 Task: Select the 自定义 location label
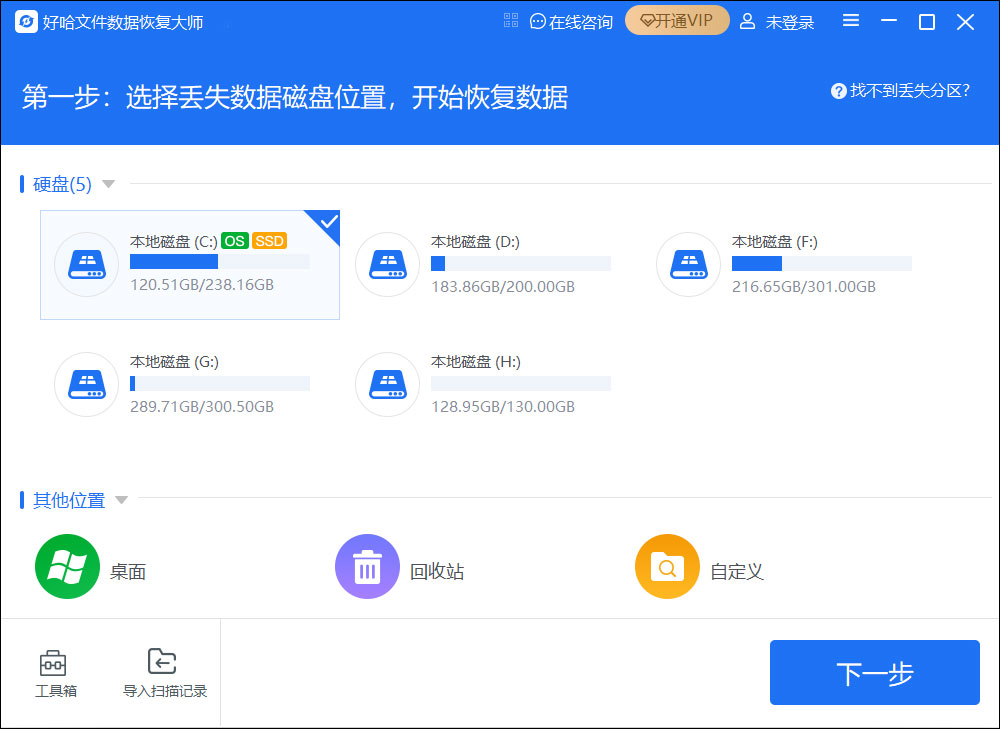(737, 571)
